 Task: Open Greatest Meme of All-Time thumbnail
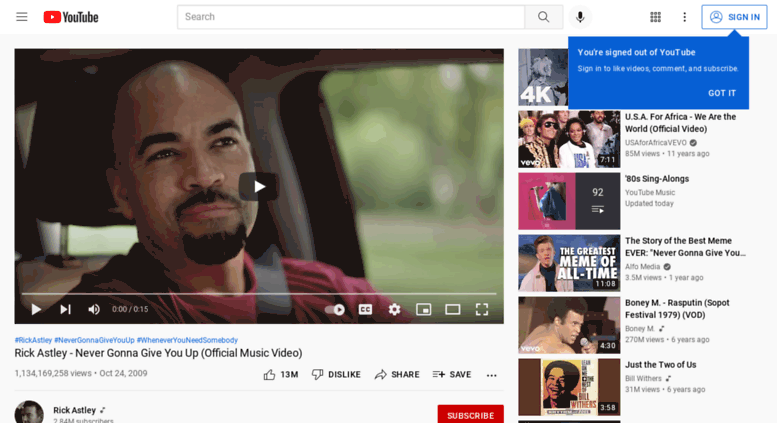[569, 263]
